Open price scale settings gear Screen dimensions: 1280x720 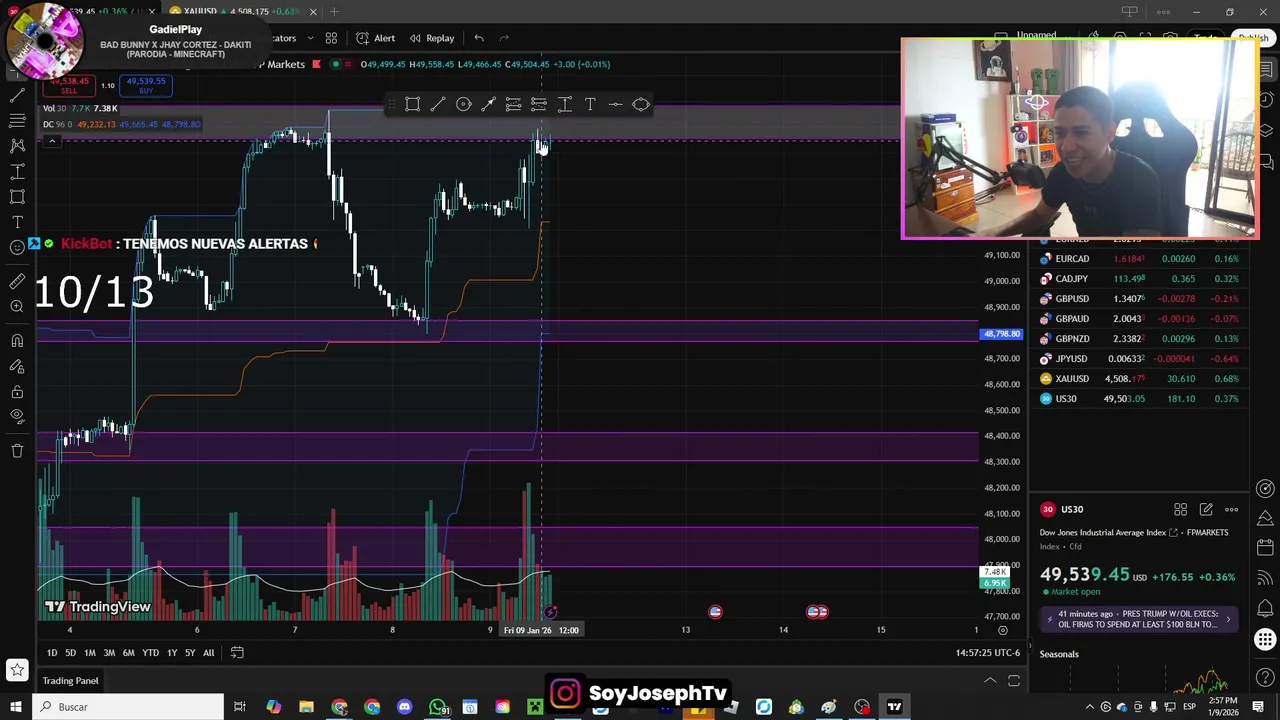[x=1003, y=630]
